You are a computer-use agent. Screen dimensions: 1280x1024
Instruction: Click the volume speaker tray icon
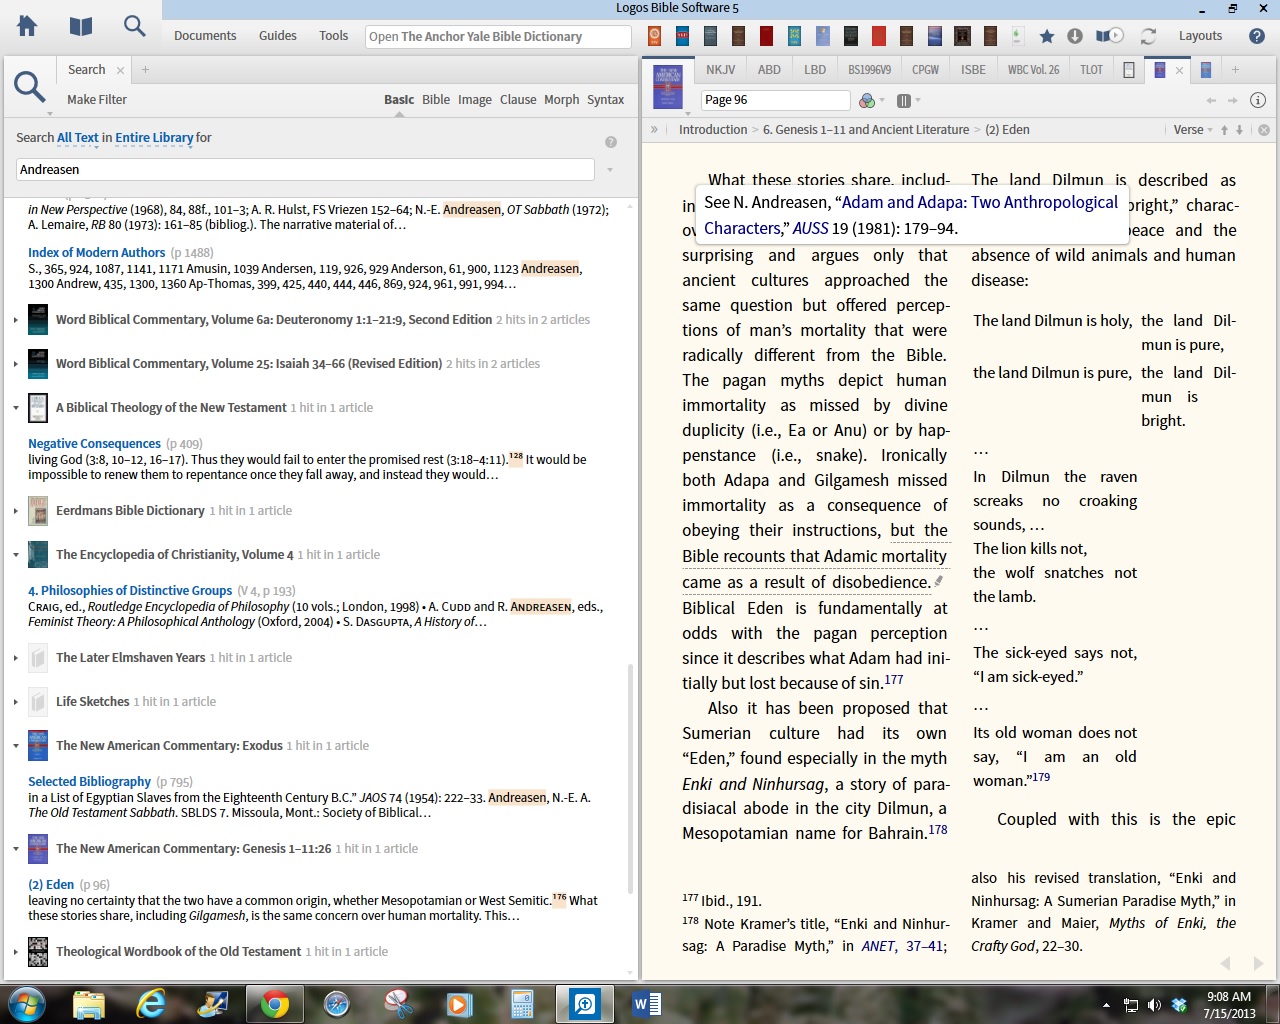point(1154,1005)
